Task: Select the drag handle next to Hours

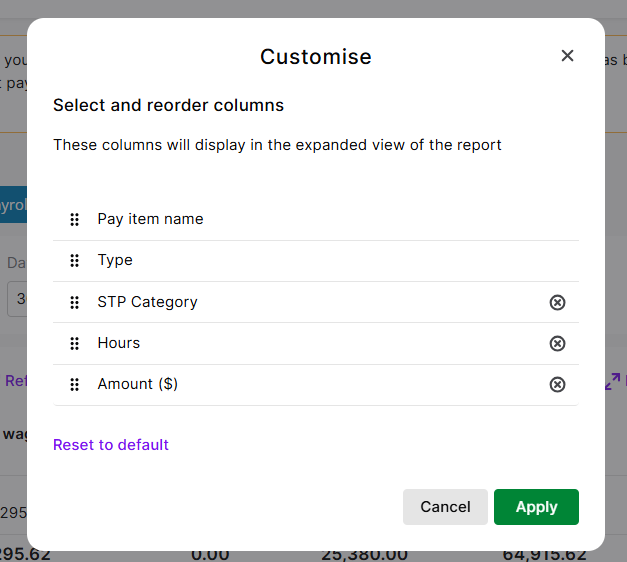Action: pyautogui.click(x=74, y=343)
